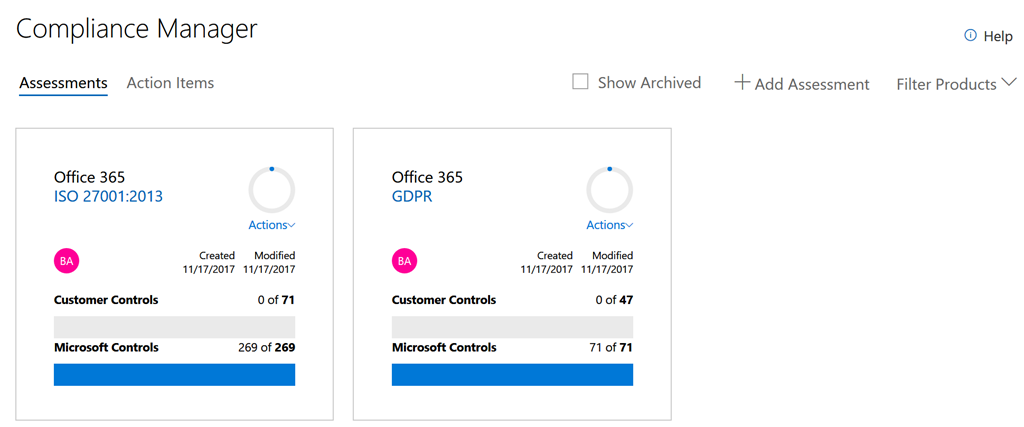Switch to the Action Items tab
The image size is (1024, 427).
click(170, 83)
